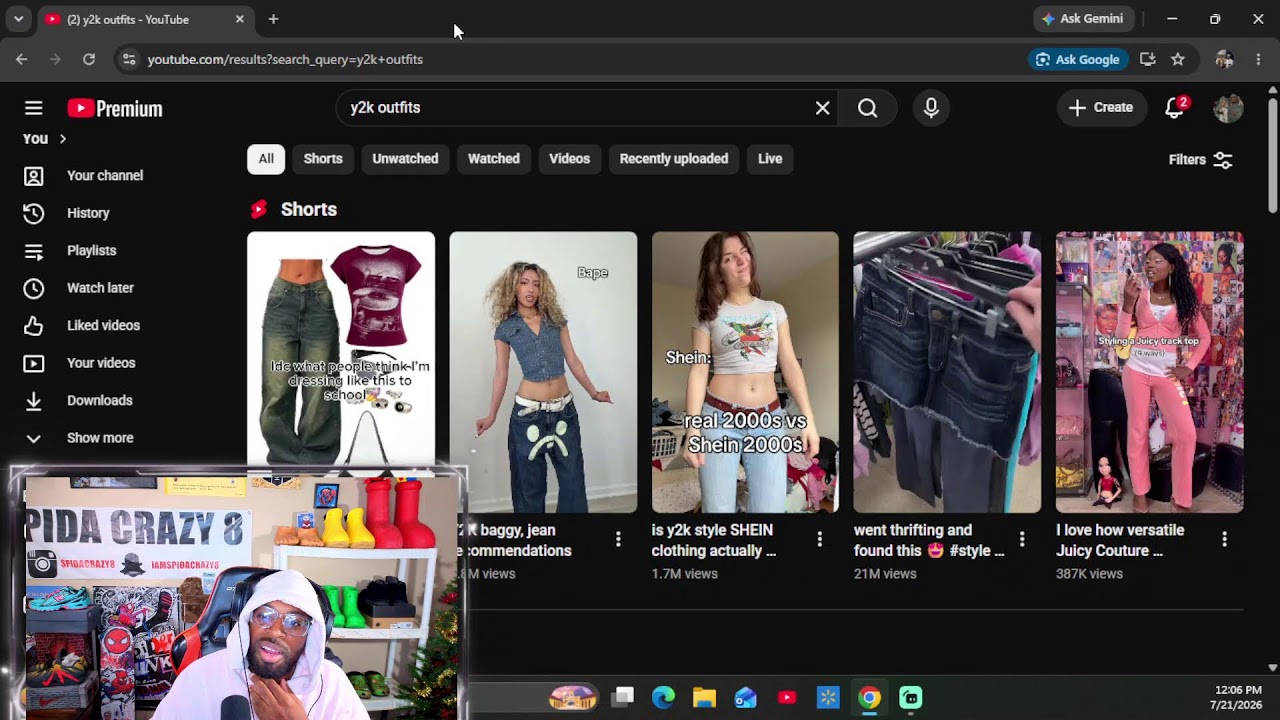This screenshot has height=720, width=1280.
Task: Open 'is y2k style SHEIN clothing actually' title
Action: pyautogui.click(x=714, y=540)
